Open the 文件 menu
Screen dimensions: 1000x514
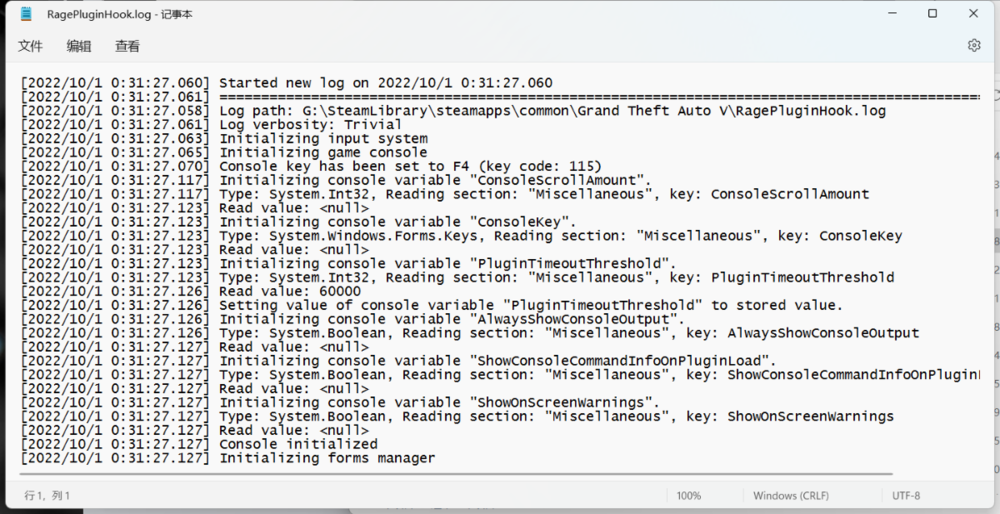click(x=31, y=46)
